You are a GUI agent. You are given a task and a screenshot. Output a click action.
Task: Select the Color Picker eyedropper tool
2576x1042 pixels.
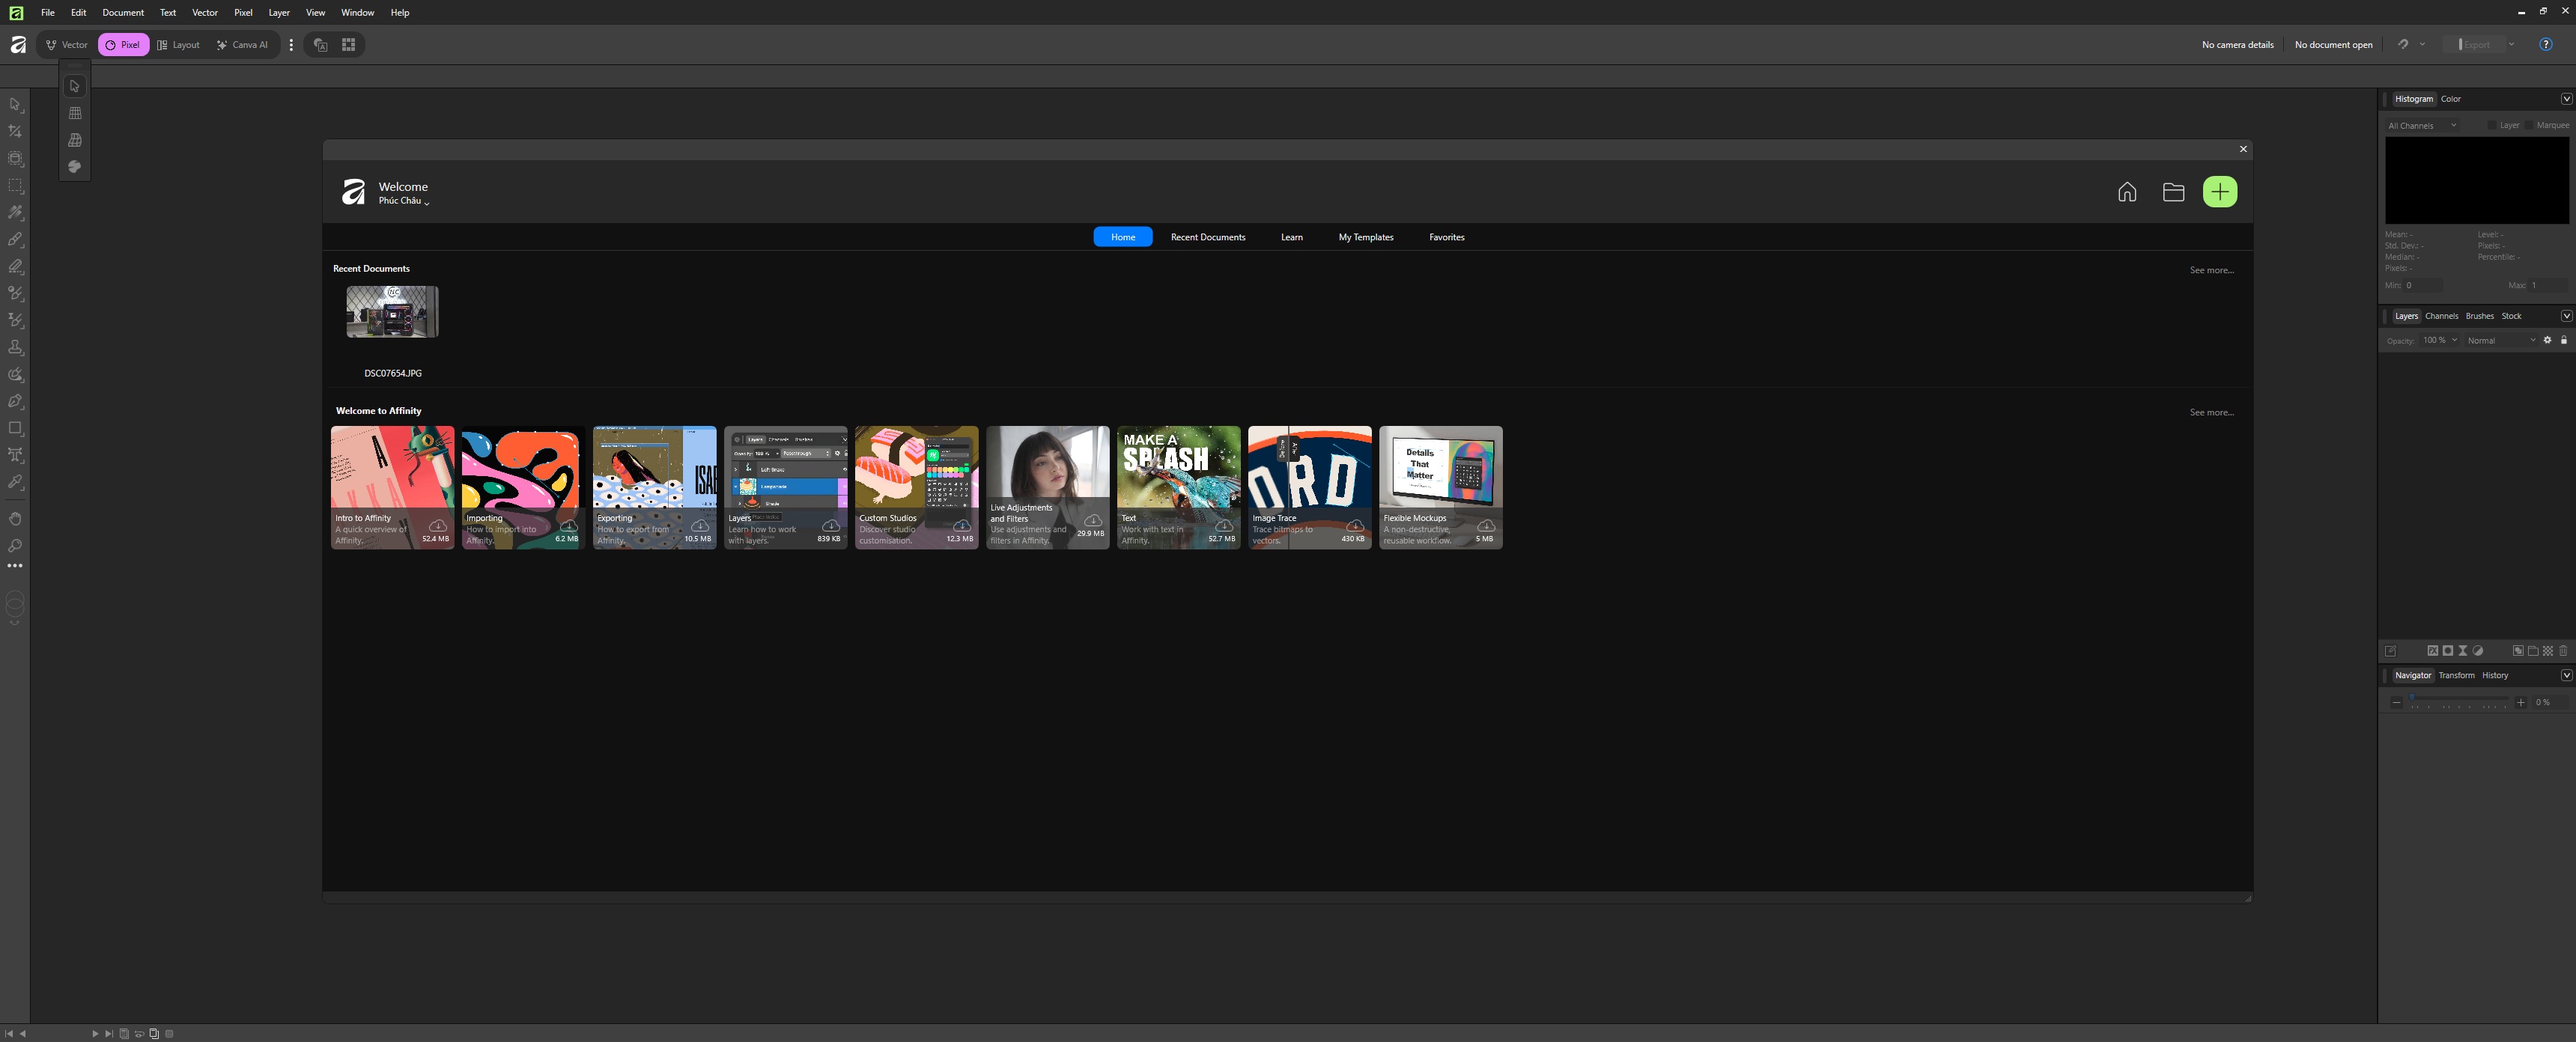pyautogui.click(x=15, y=482)
